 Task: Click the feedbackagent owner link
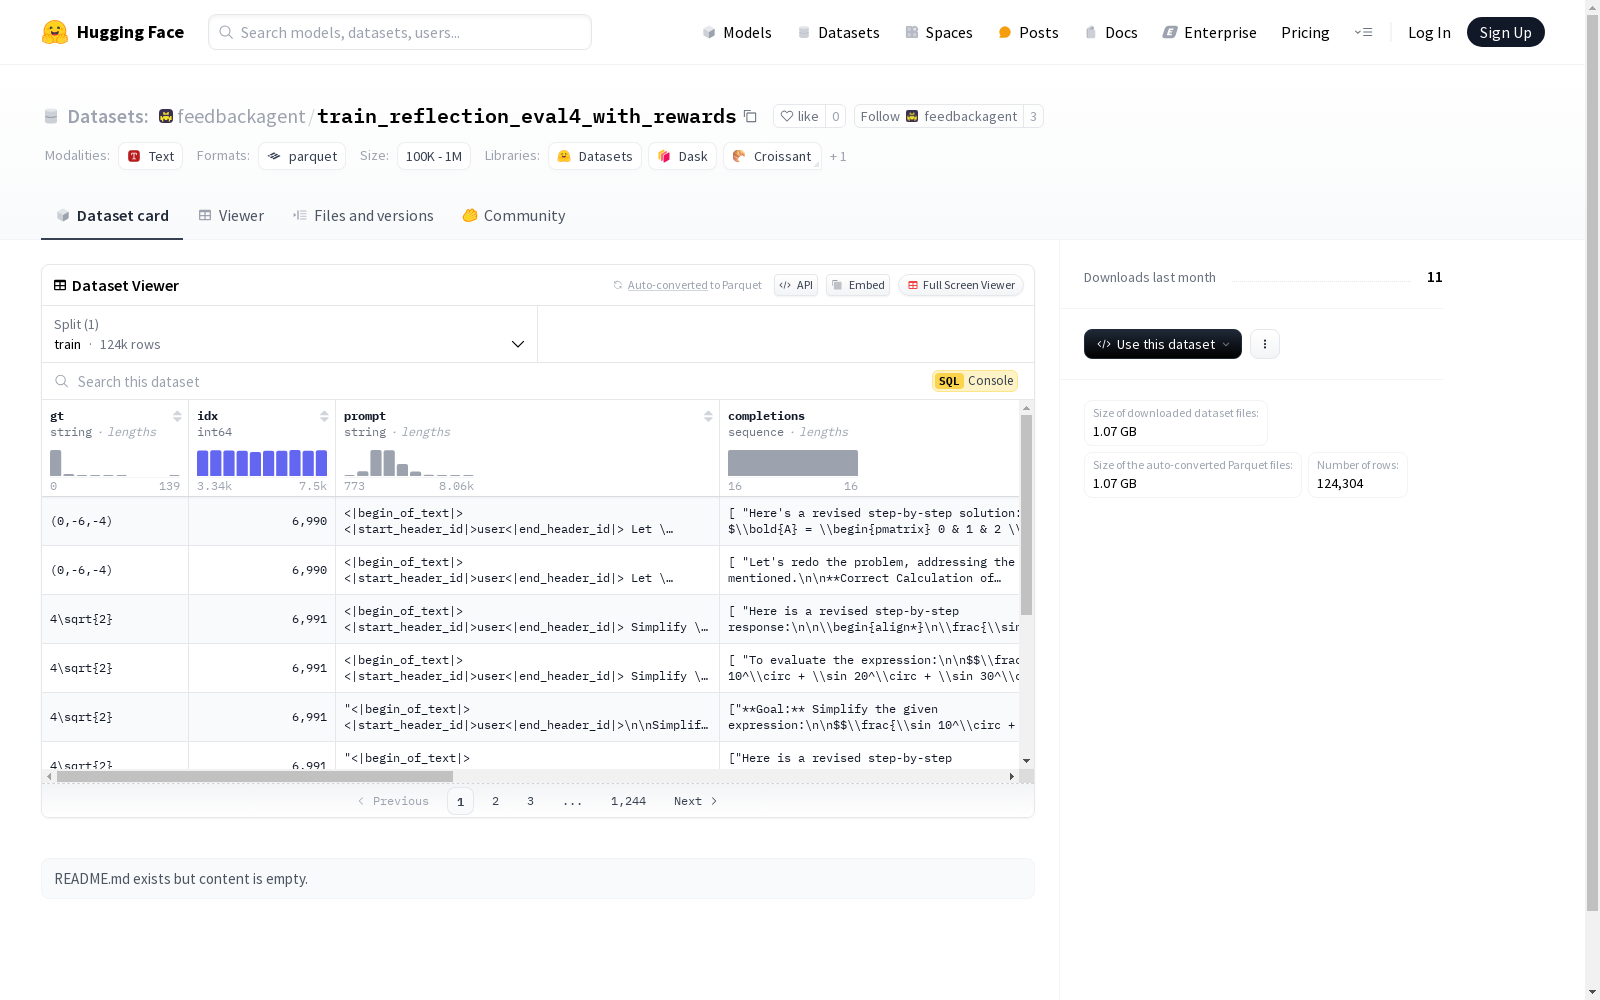(241, 116)
